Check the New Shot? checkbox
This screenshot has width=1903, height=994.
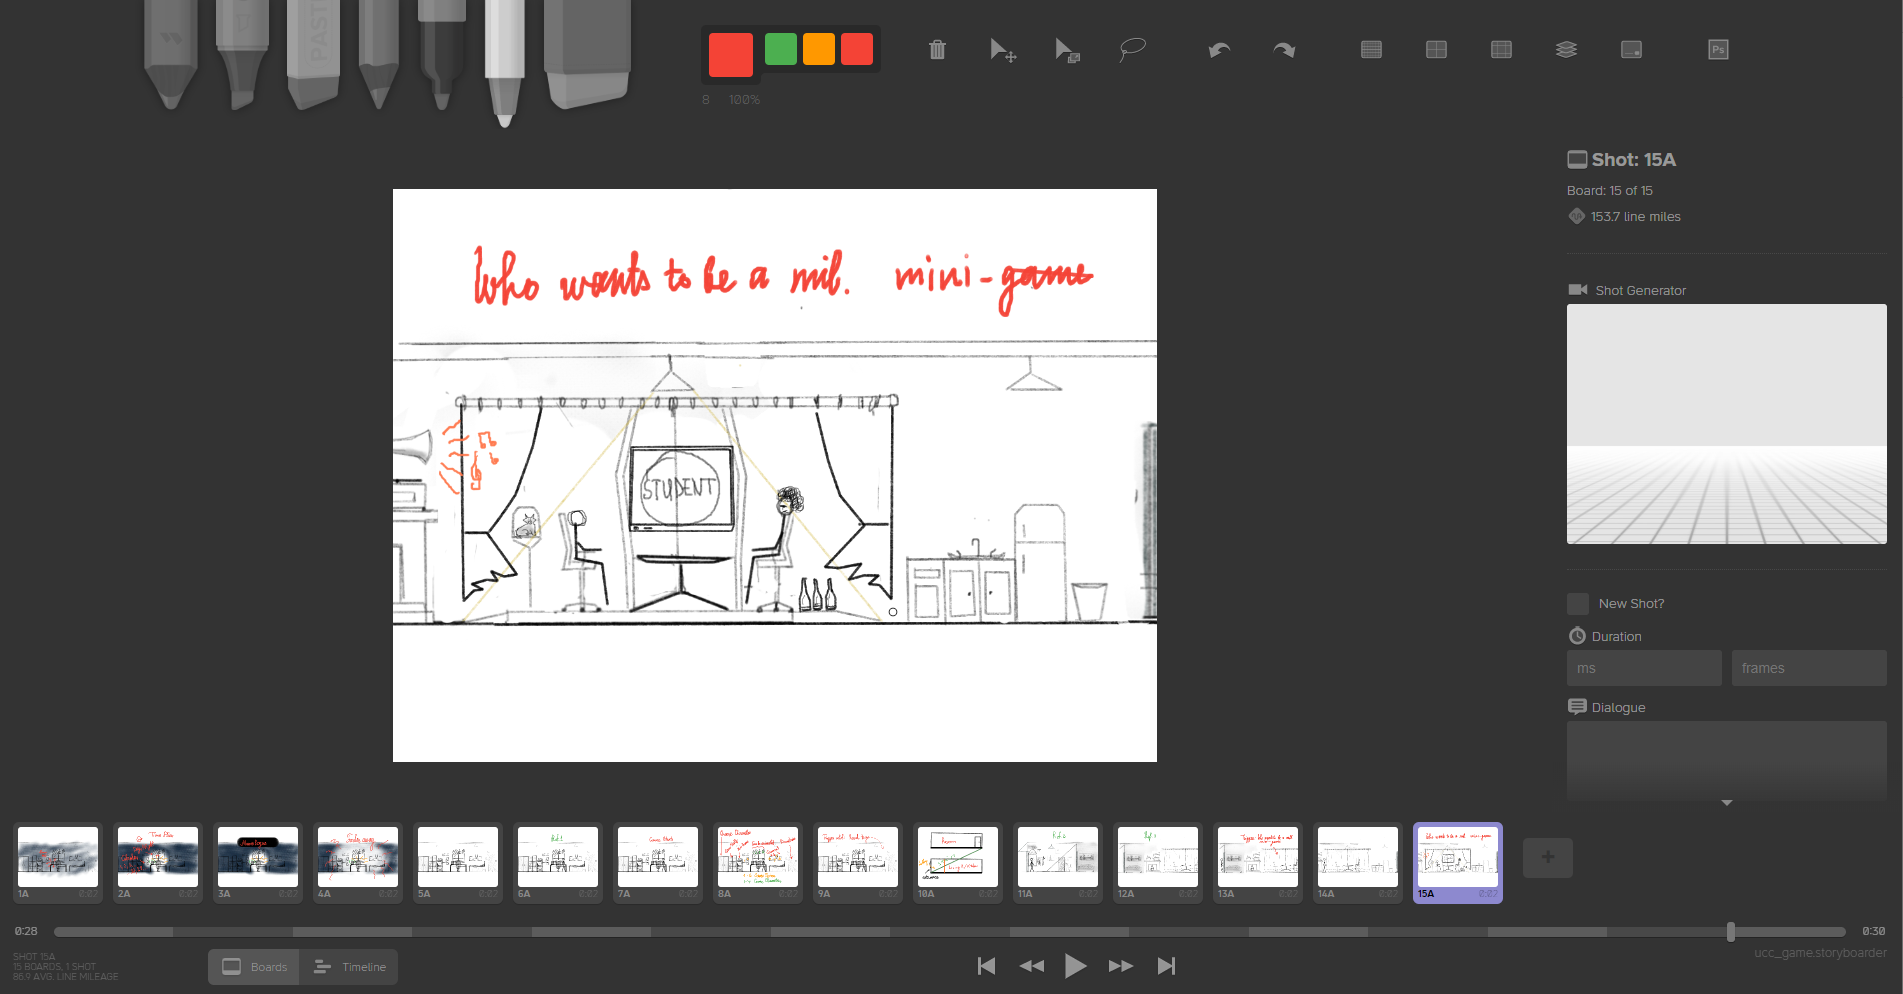click(x=1578, y=604)
